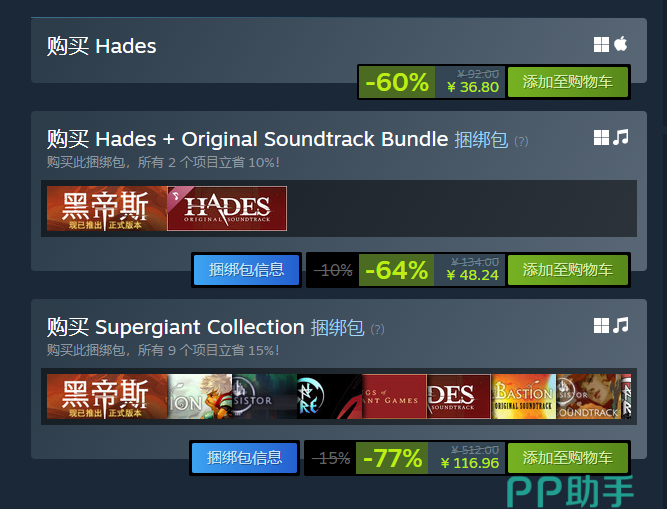Click the (?) help icon next to Supergiant Collection

coord(377,329)
